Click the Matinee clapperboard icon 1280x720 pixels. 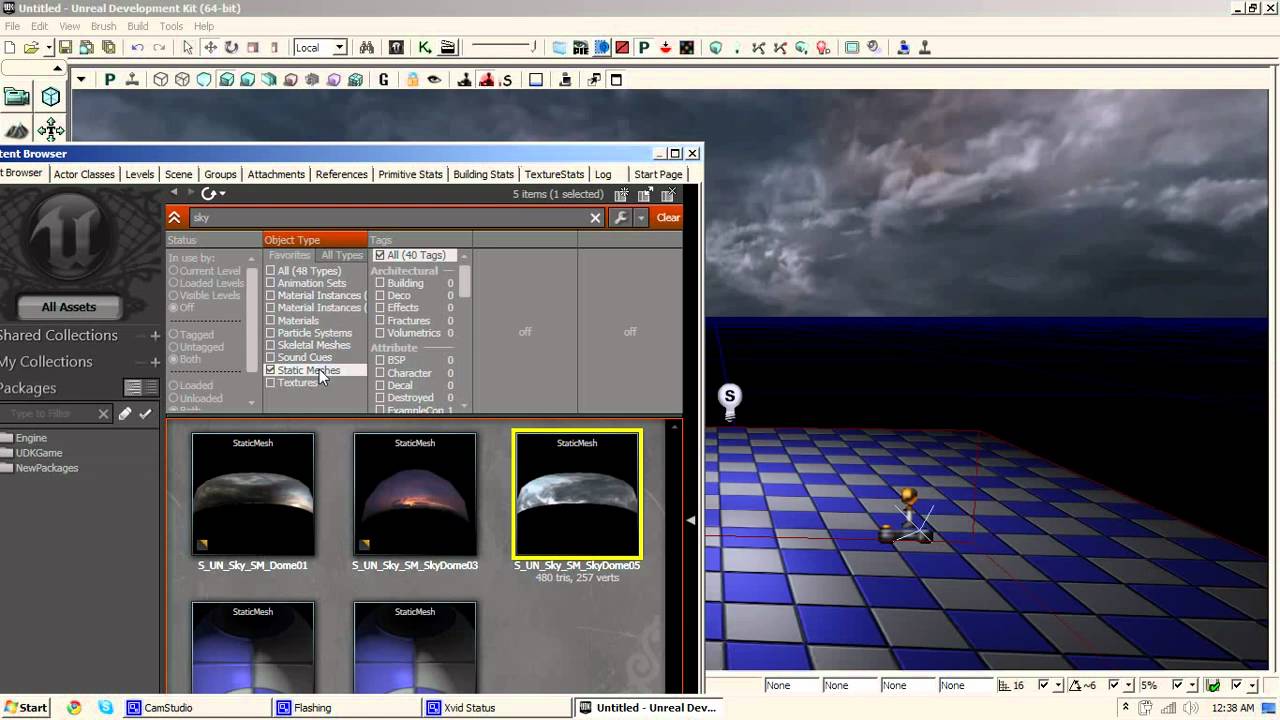pos(447,47)
